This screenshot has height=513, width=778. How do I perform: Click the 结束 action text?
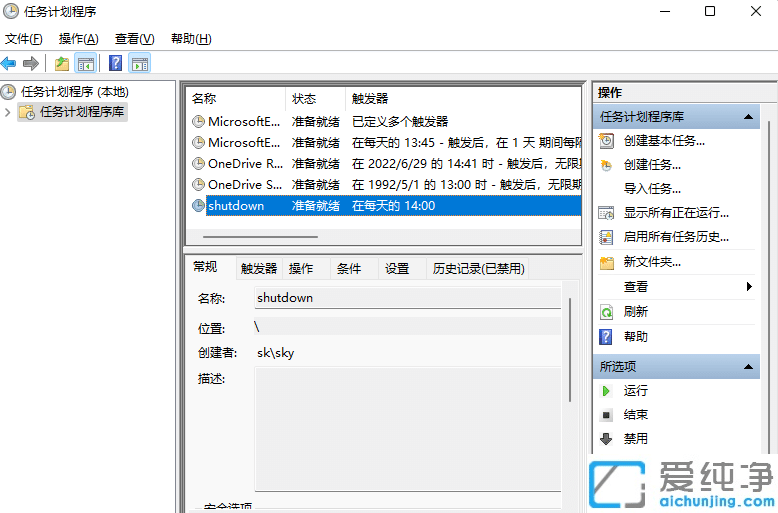tap(636, 415)
